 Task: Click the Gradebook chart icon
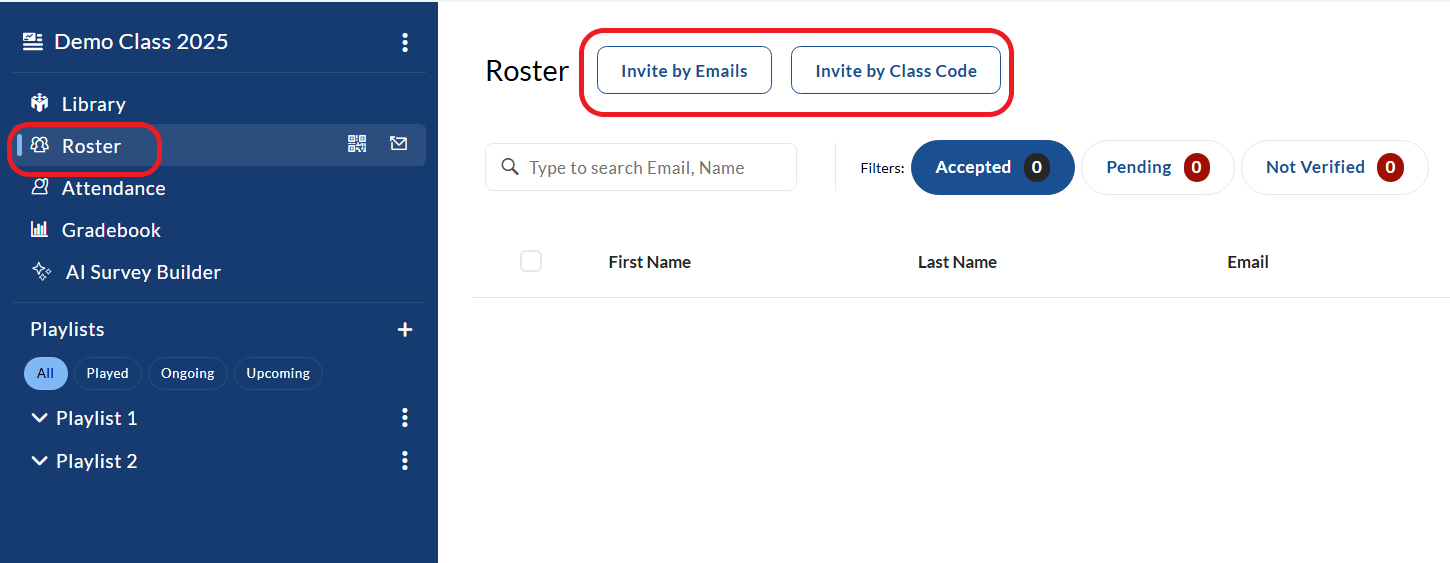(40, 229)
